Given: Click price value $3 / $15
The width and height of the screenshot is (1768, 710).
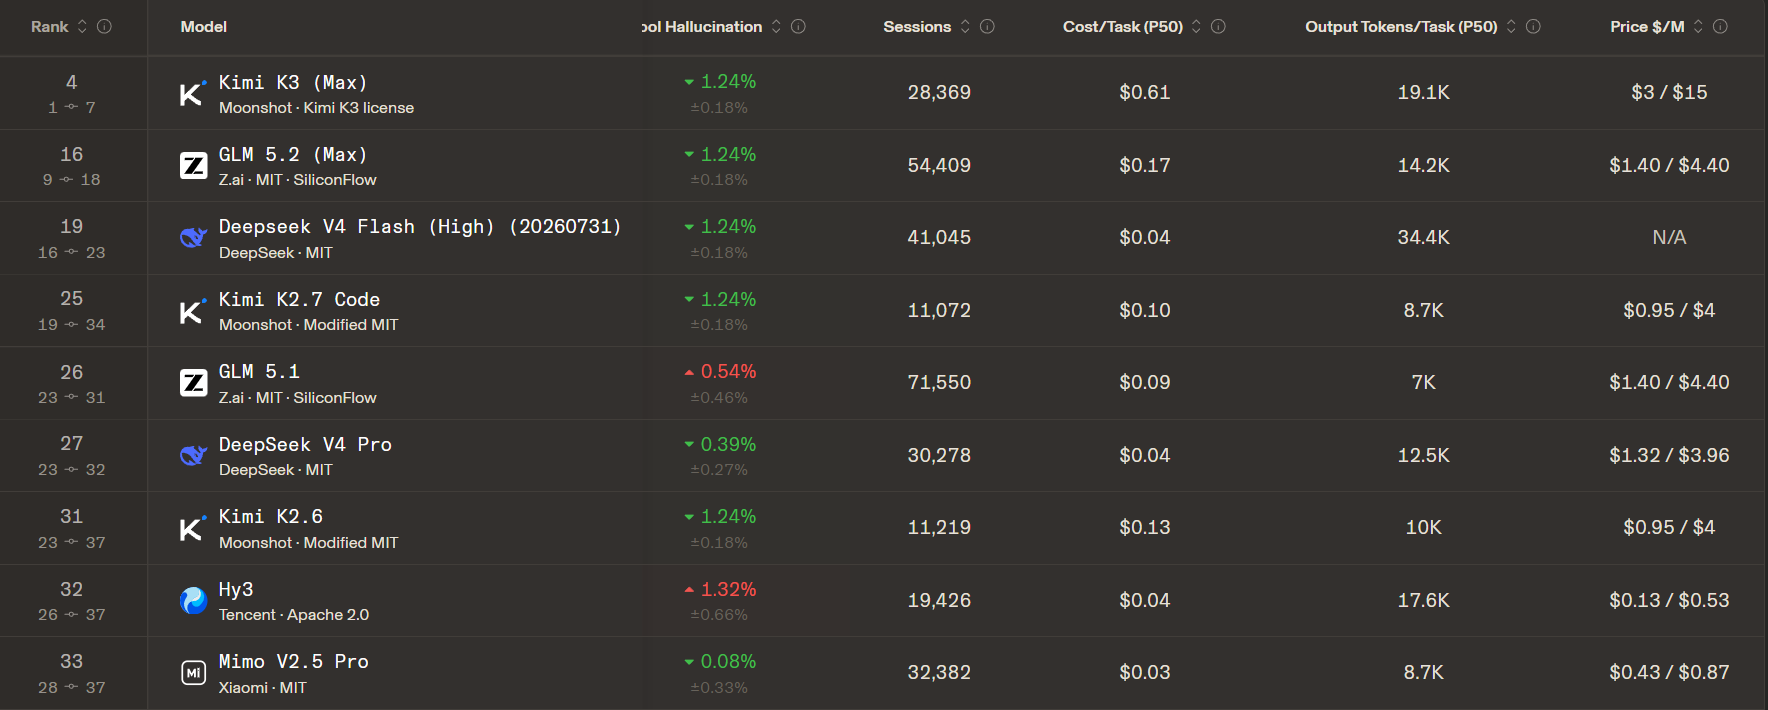Looking at the screenshot, I should 1669,93.
